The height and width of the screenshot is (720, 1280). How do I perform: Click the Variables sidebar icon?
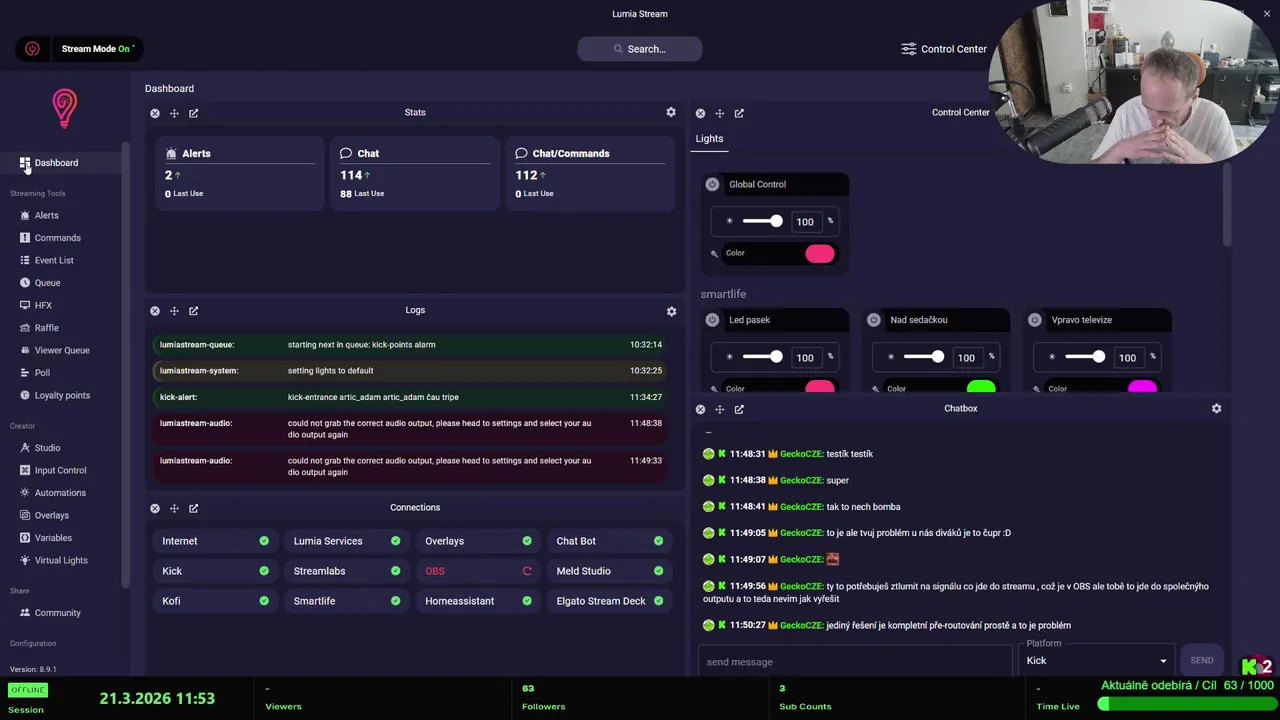click(25, 538)
